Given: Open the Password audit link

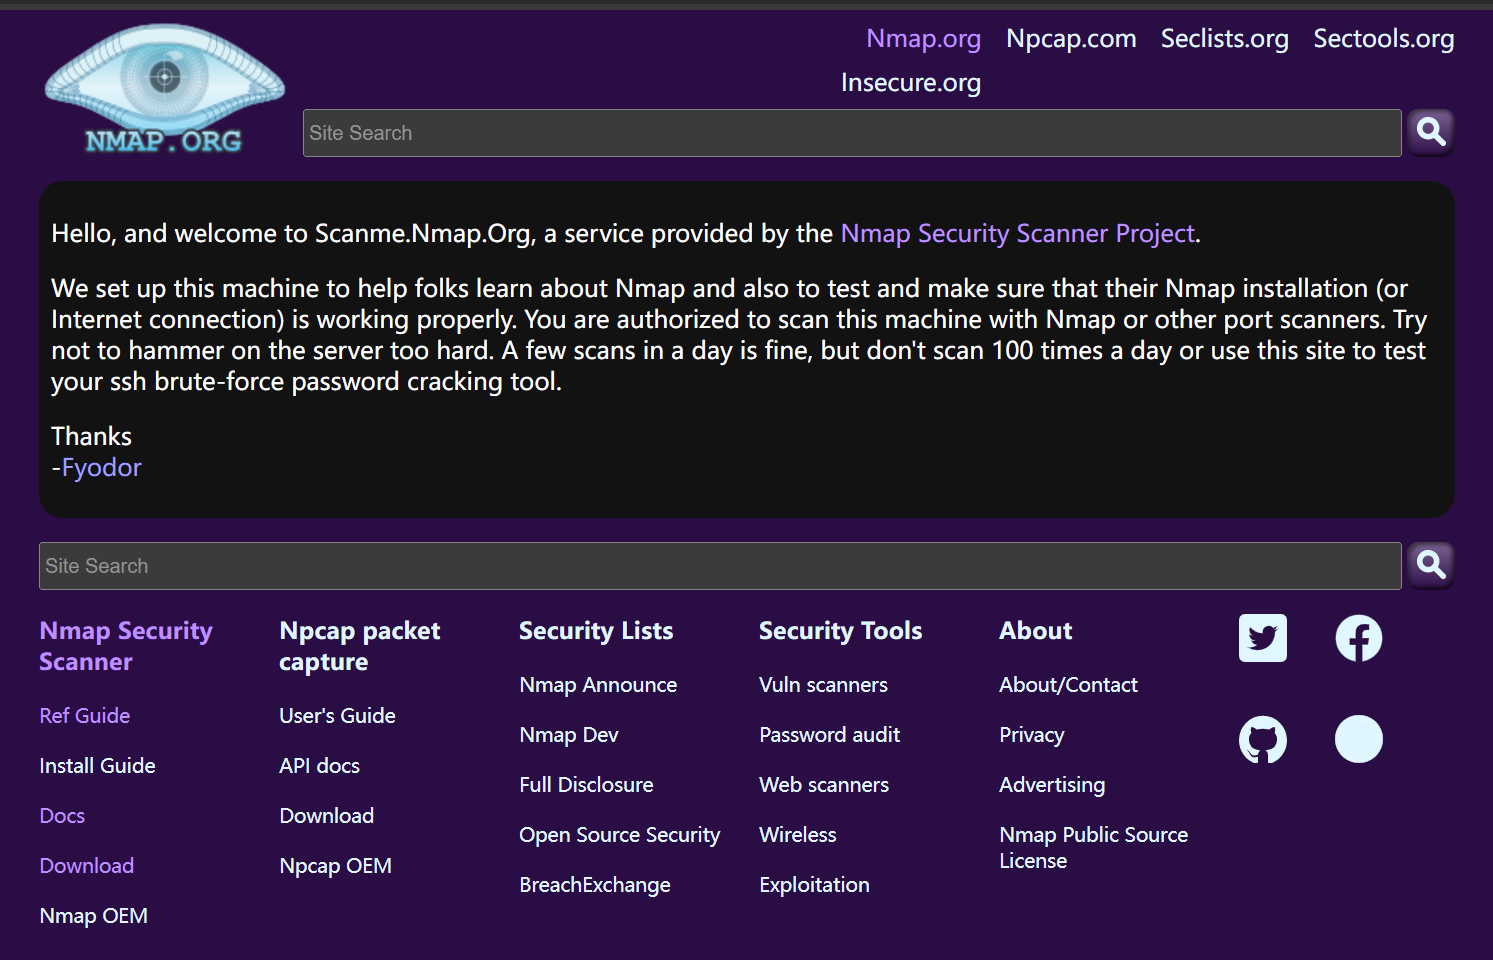Looking at the screenshot, I should pos(829,735).
